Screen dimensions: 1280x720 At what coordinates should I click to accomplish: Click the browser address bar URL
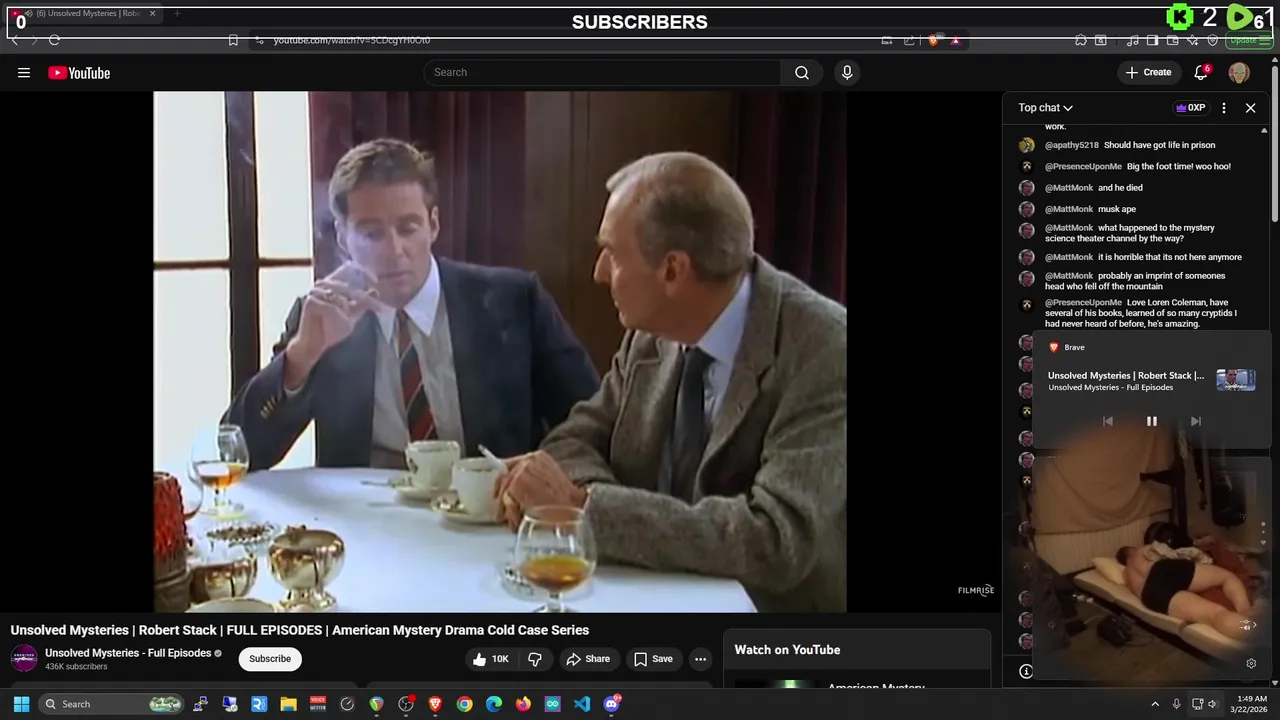point(352,40)
